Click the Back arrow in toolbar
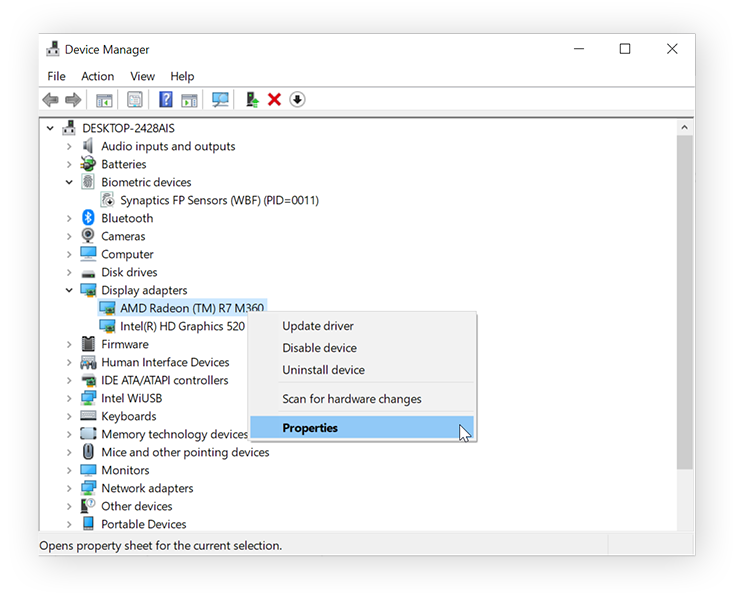Image resolution: width=733 pixels, height=595 pixels. [x=50, y=100]
